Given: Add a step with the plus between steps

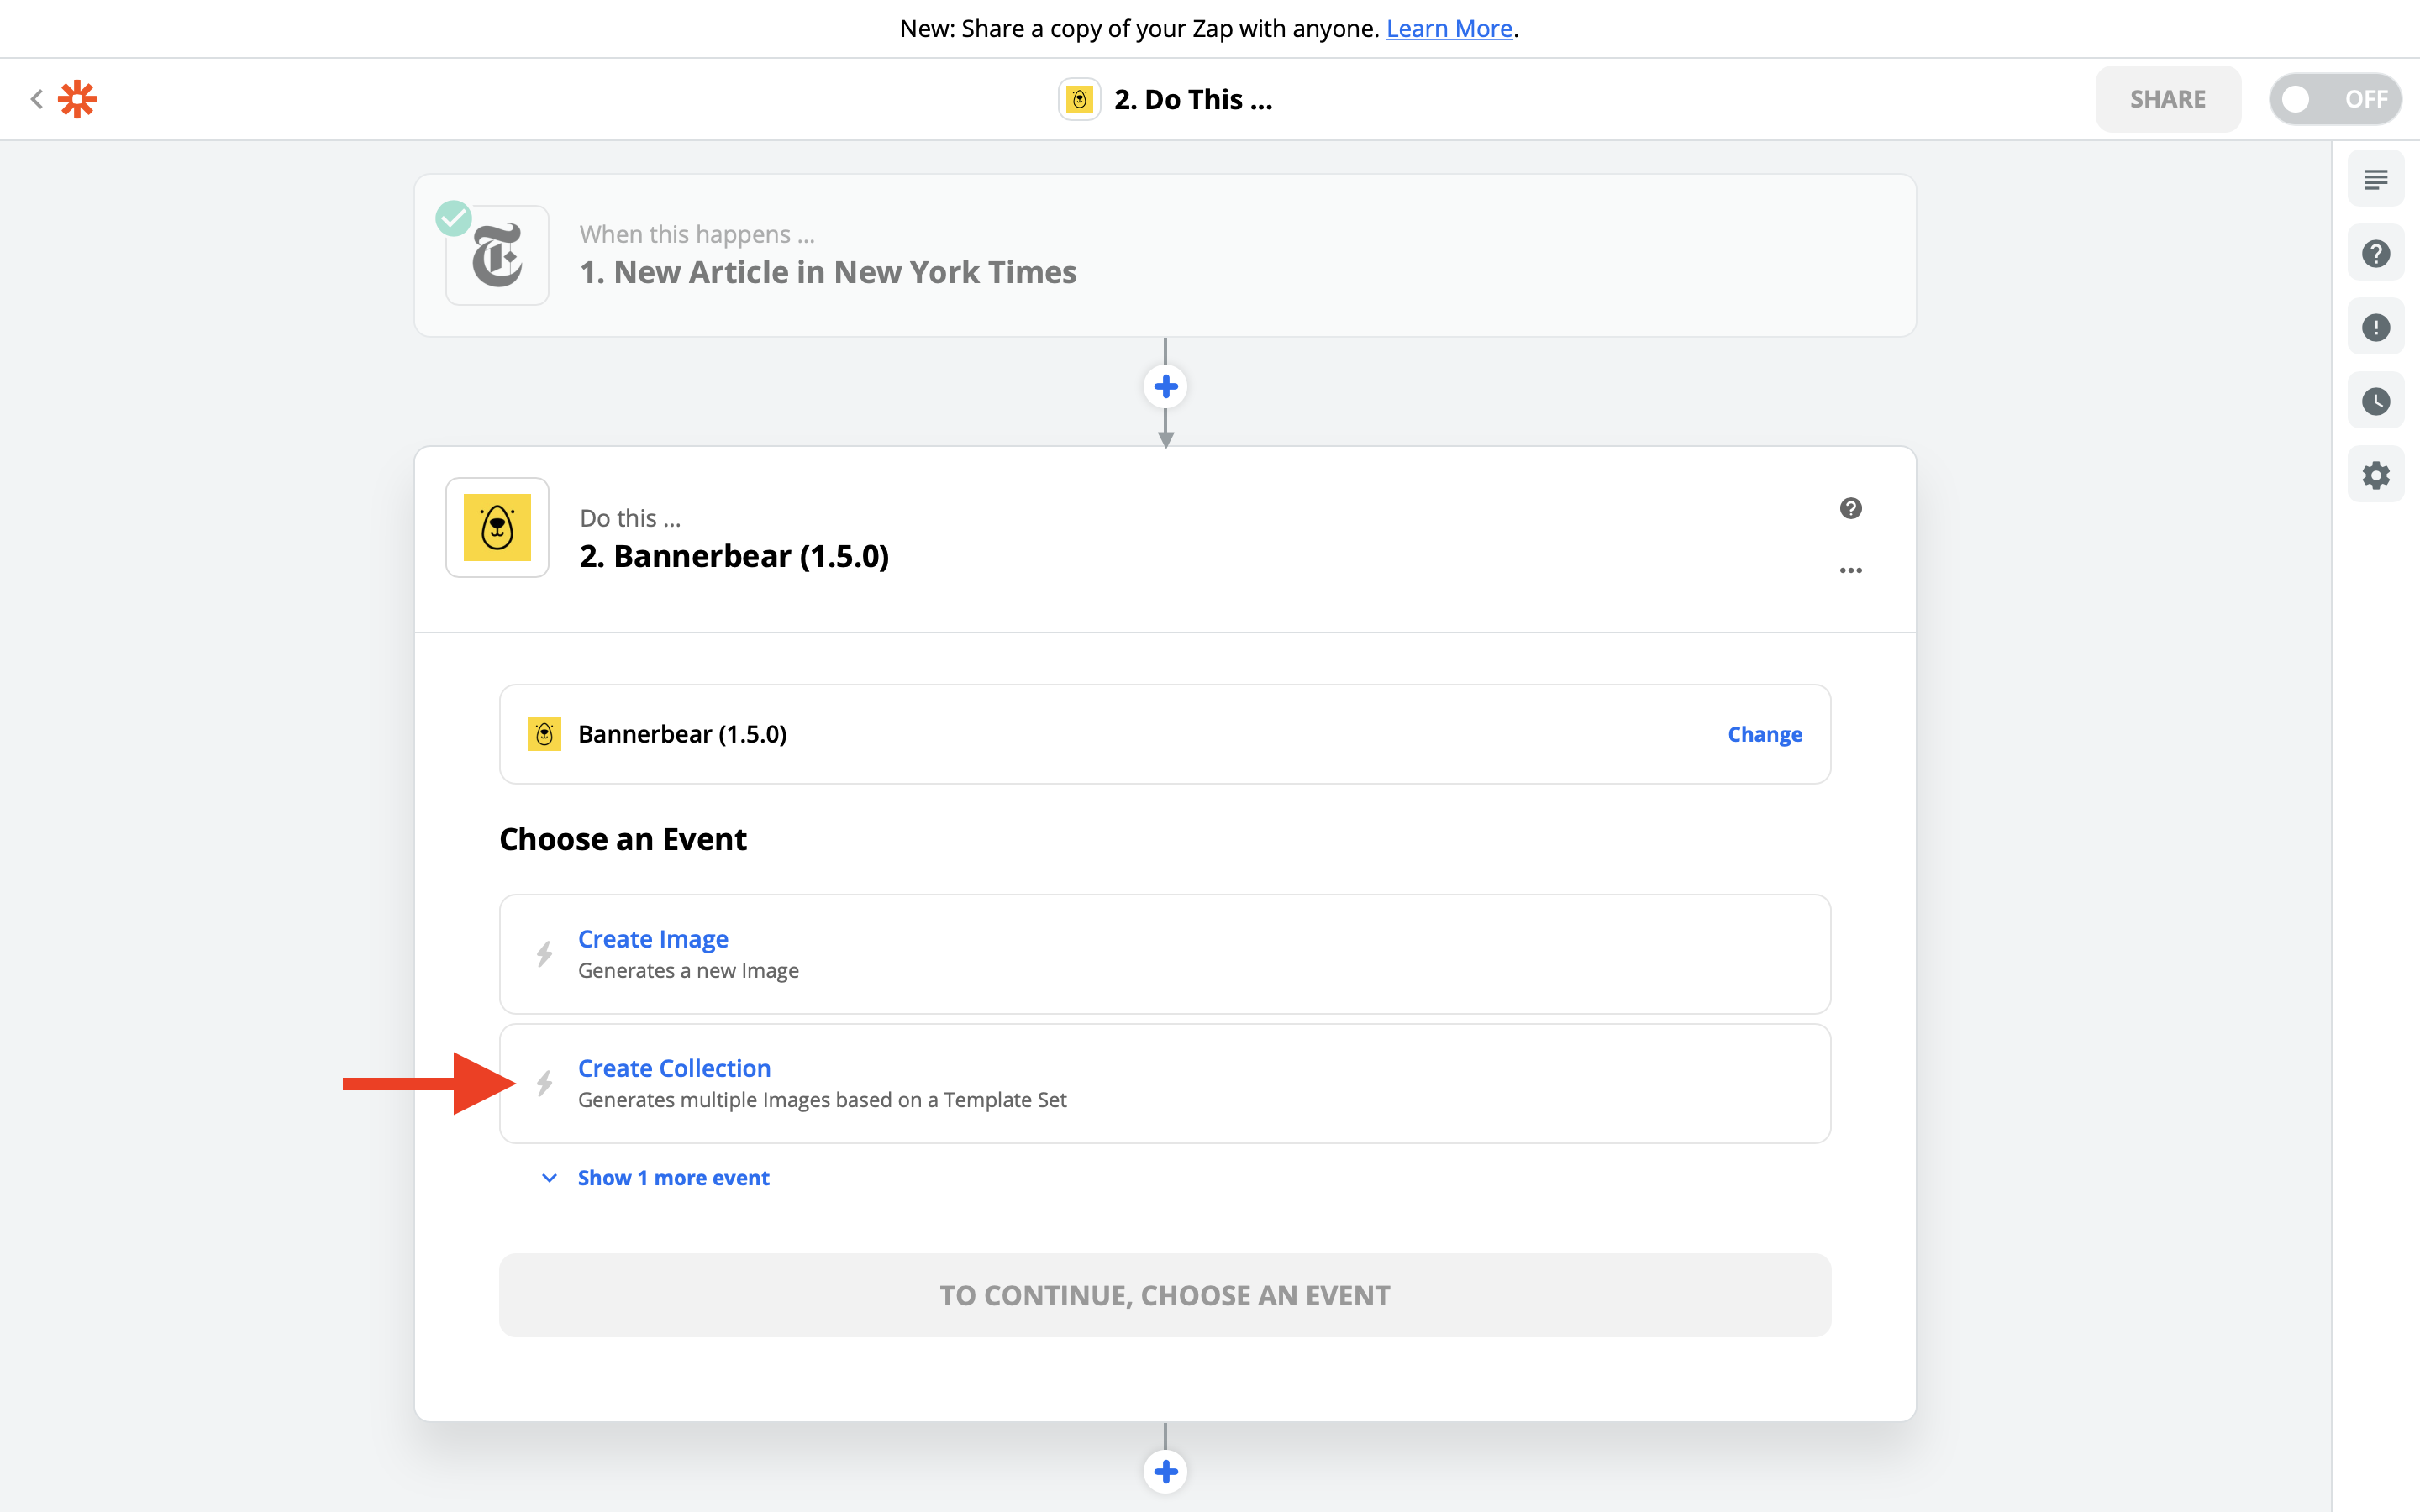Looking at the screenshot, I should point(1165,386).
